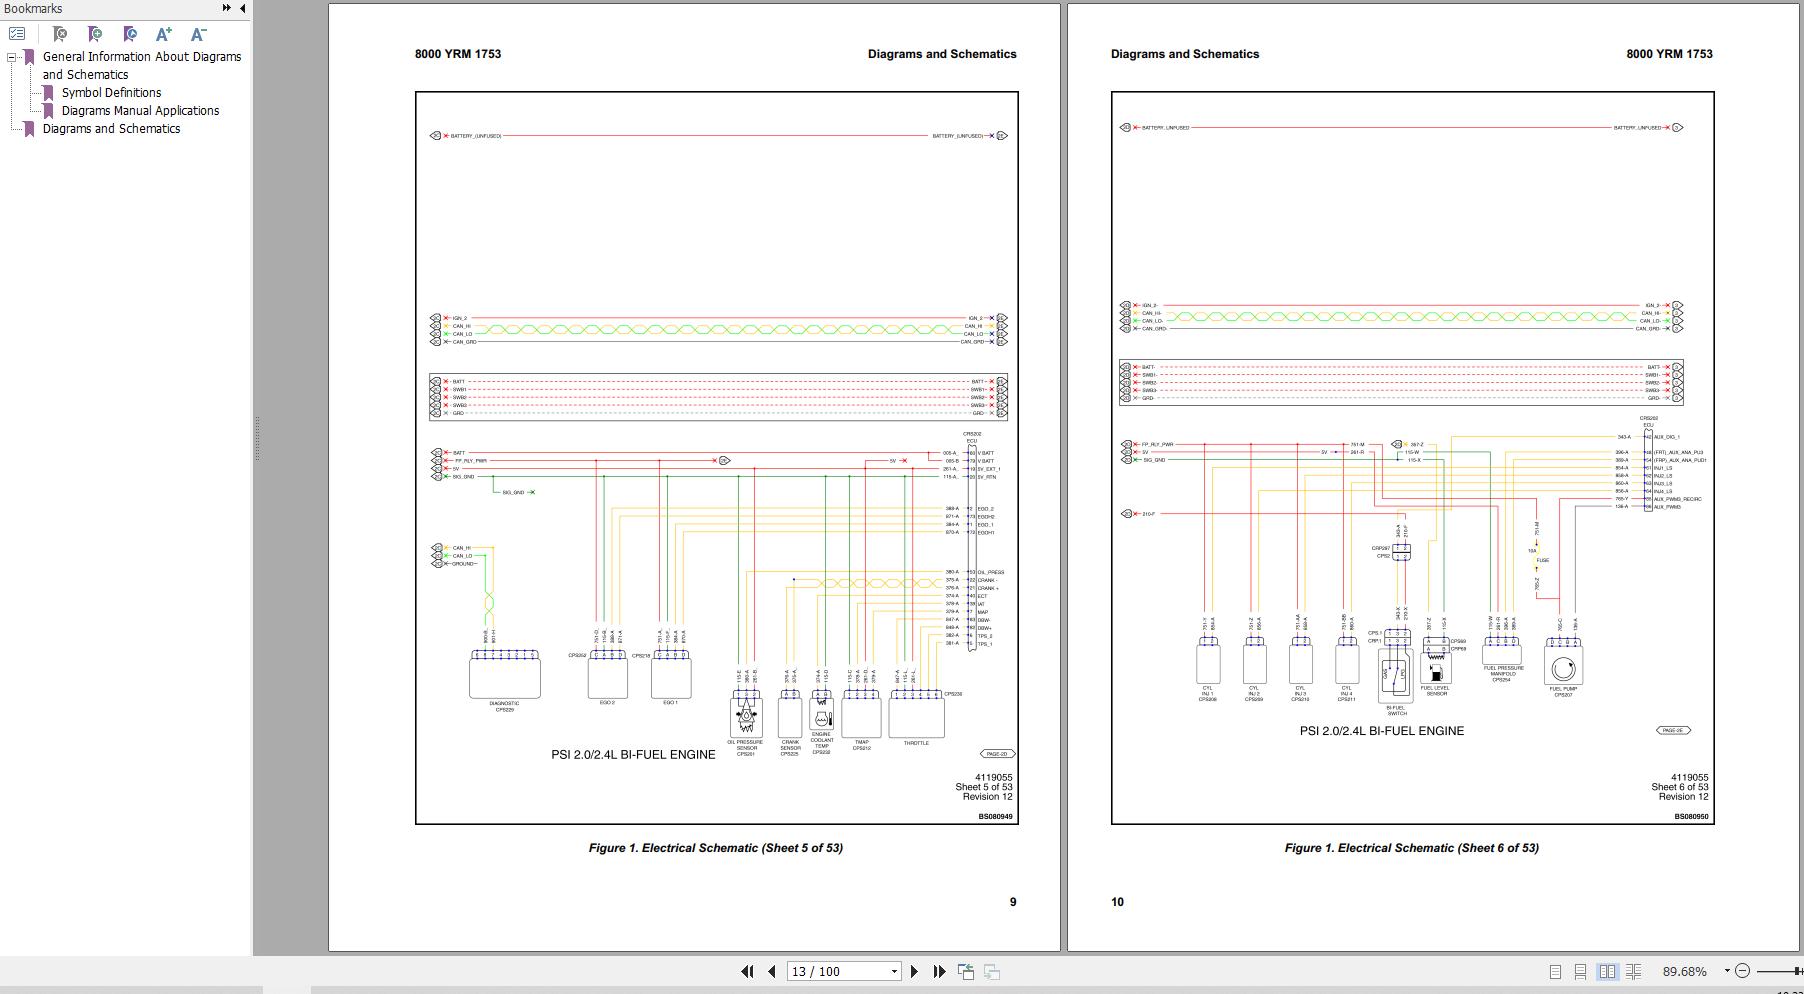The width and height of the screenshot is (1804, 994).
Task: Go to the next page
Action: [914, 971]
